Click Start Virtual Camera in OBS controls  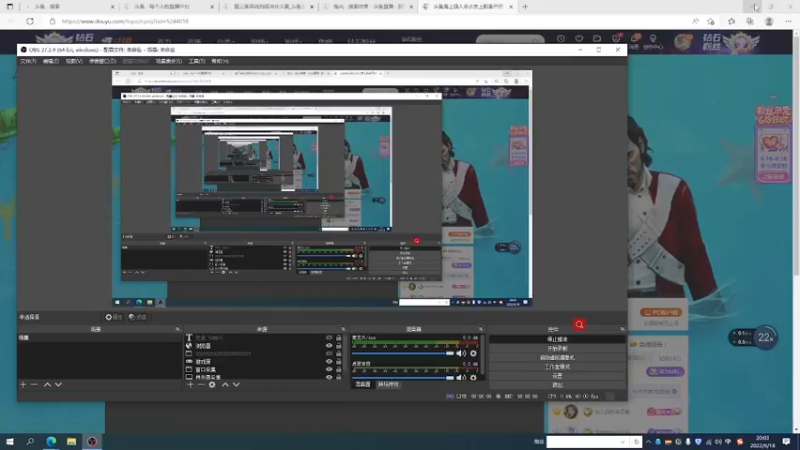click(557, 358)
